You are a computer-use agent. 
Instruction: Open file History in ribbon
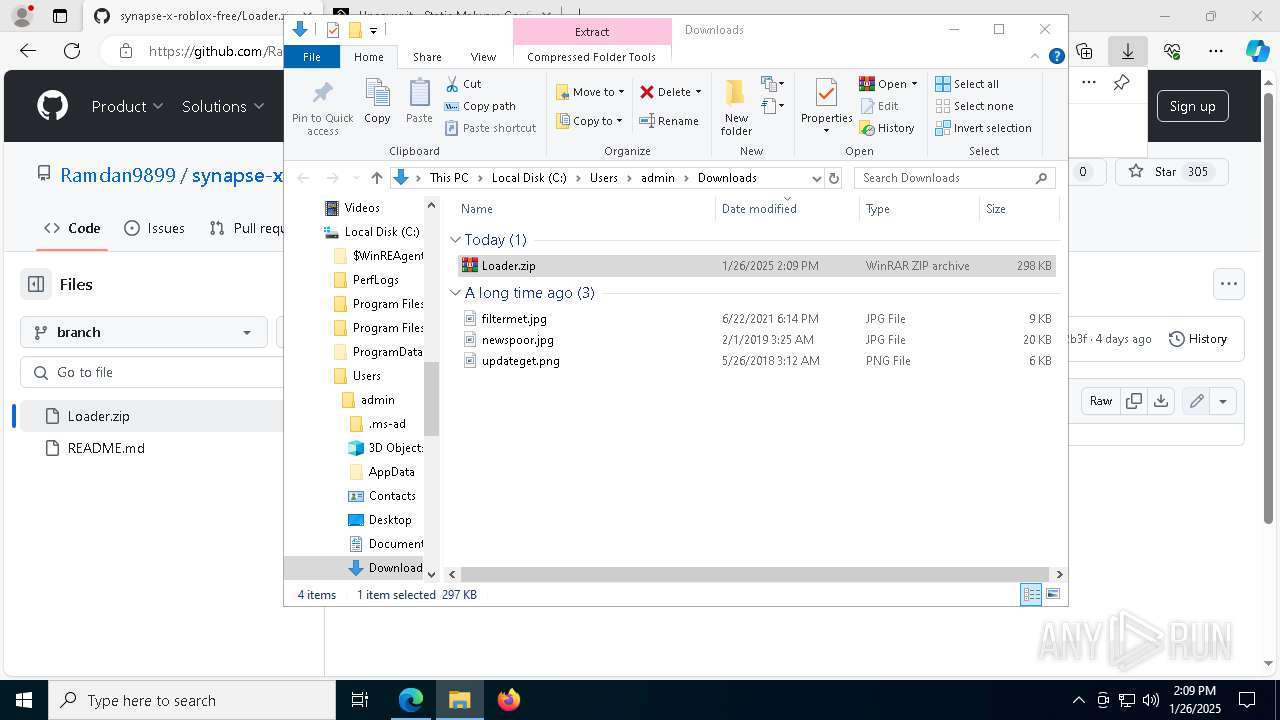(887, 128)
